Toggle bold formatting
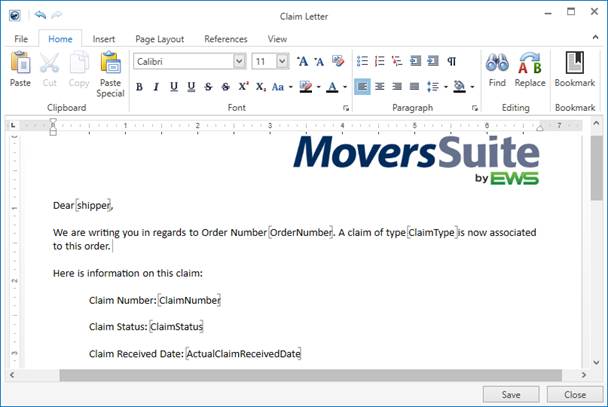 [139, 87]
